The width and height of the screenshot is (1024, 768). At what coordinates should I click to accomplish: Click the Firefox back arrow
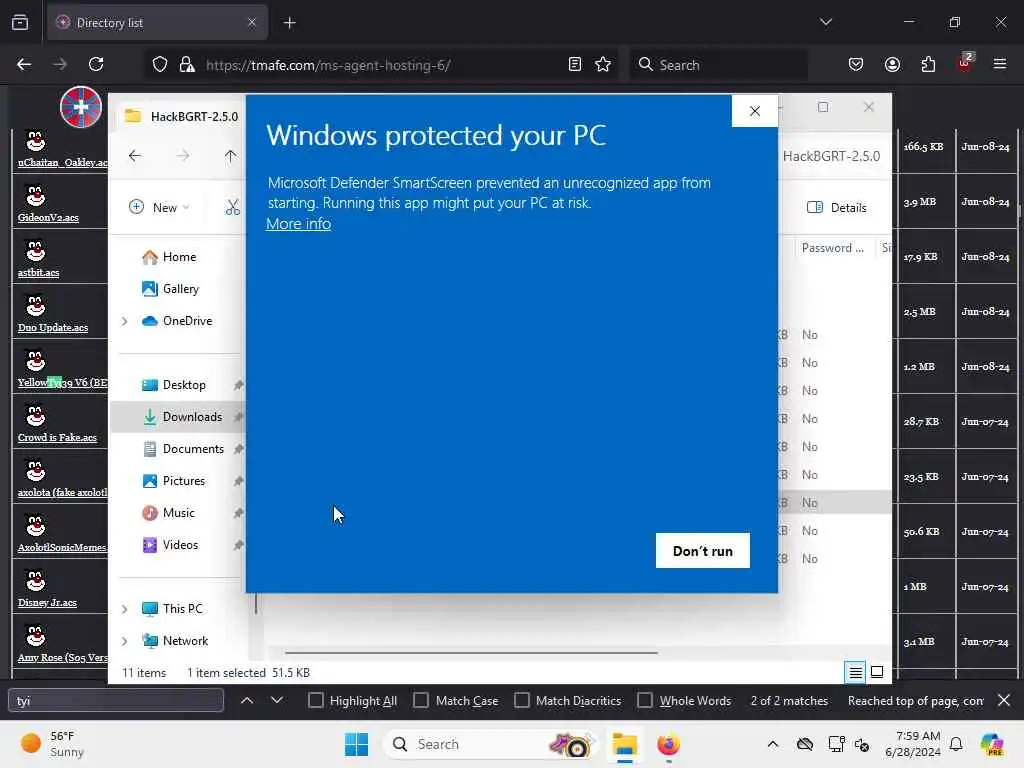click(24, 64)
